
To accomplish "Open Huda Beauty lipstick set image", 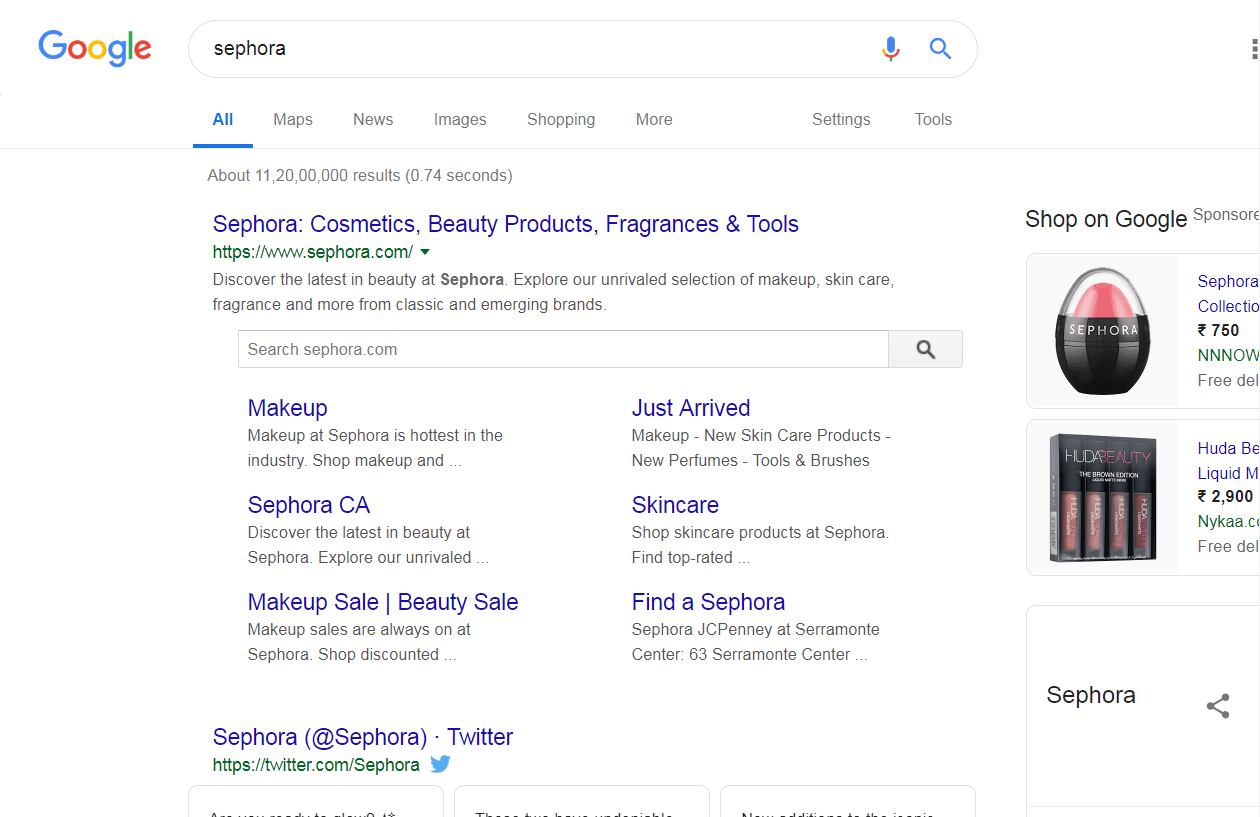I will (x=1103, y=497).
